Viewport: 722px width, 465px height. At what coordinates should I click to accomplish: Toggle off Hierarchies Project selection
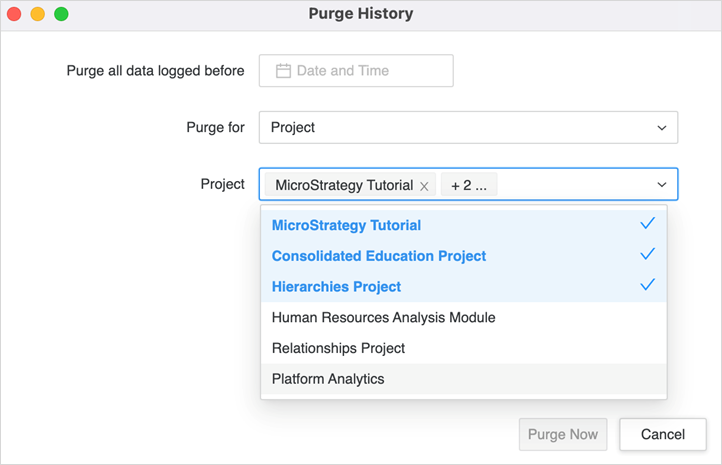click(x=336, y=287)
